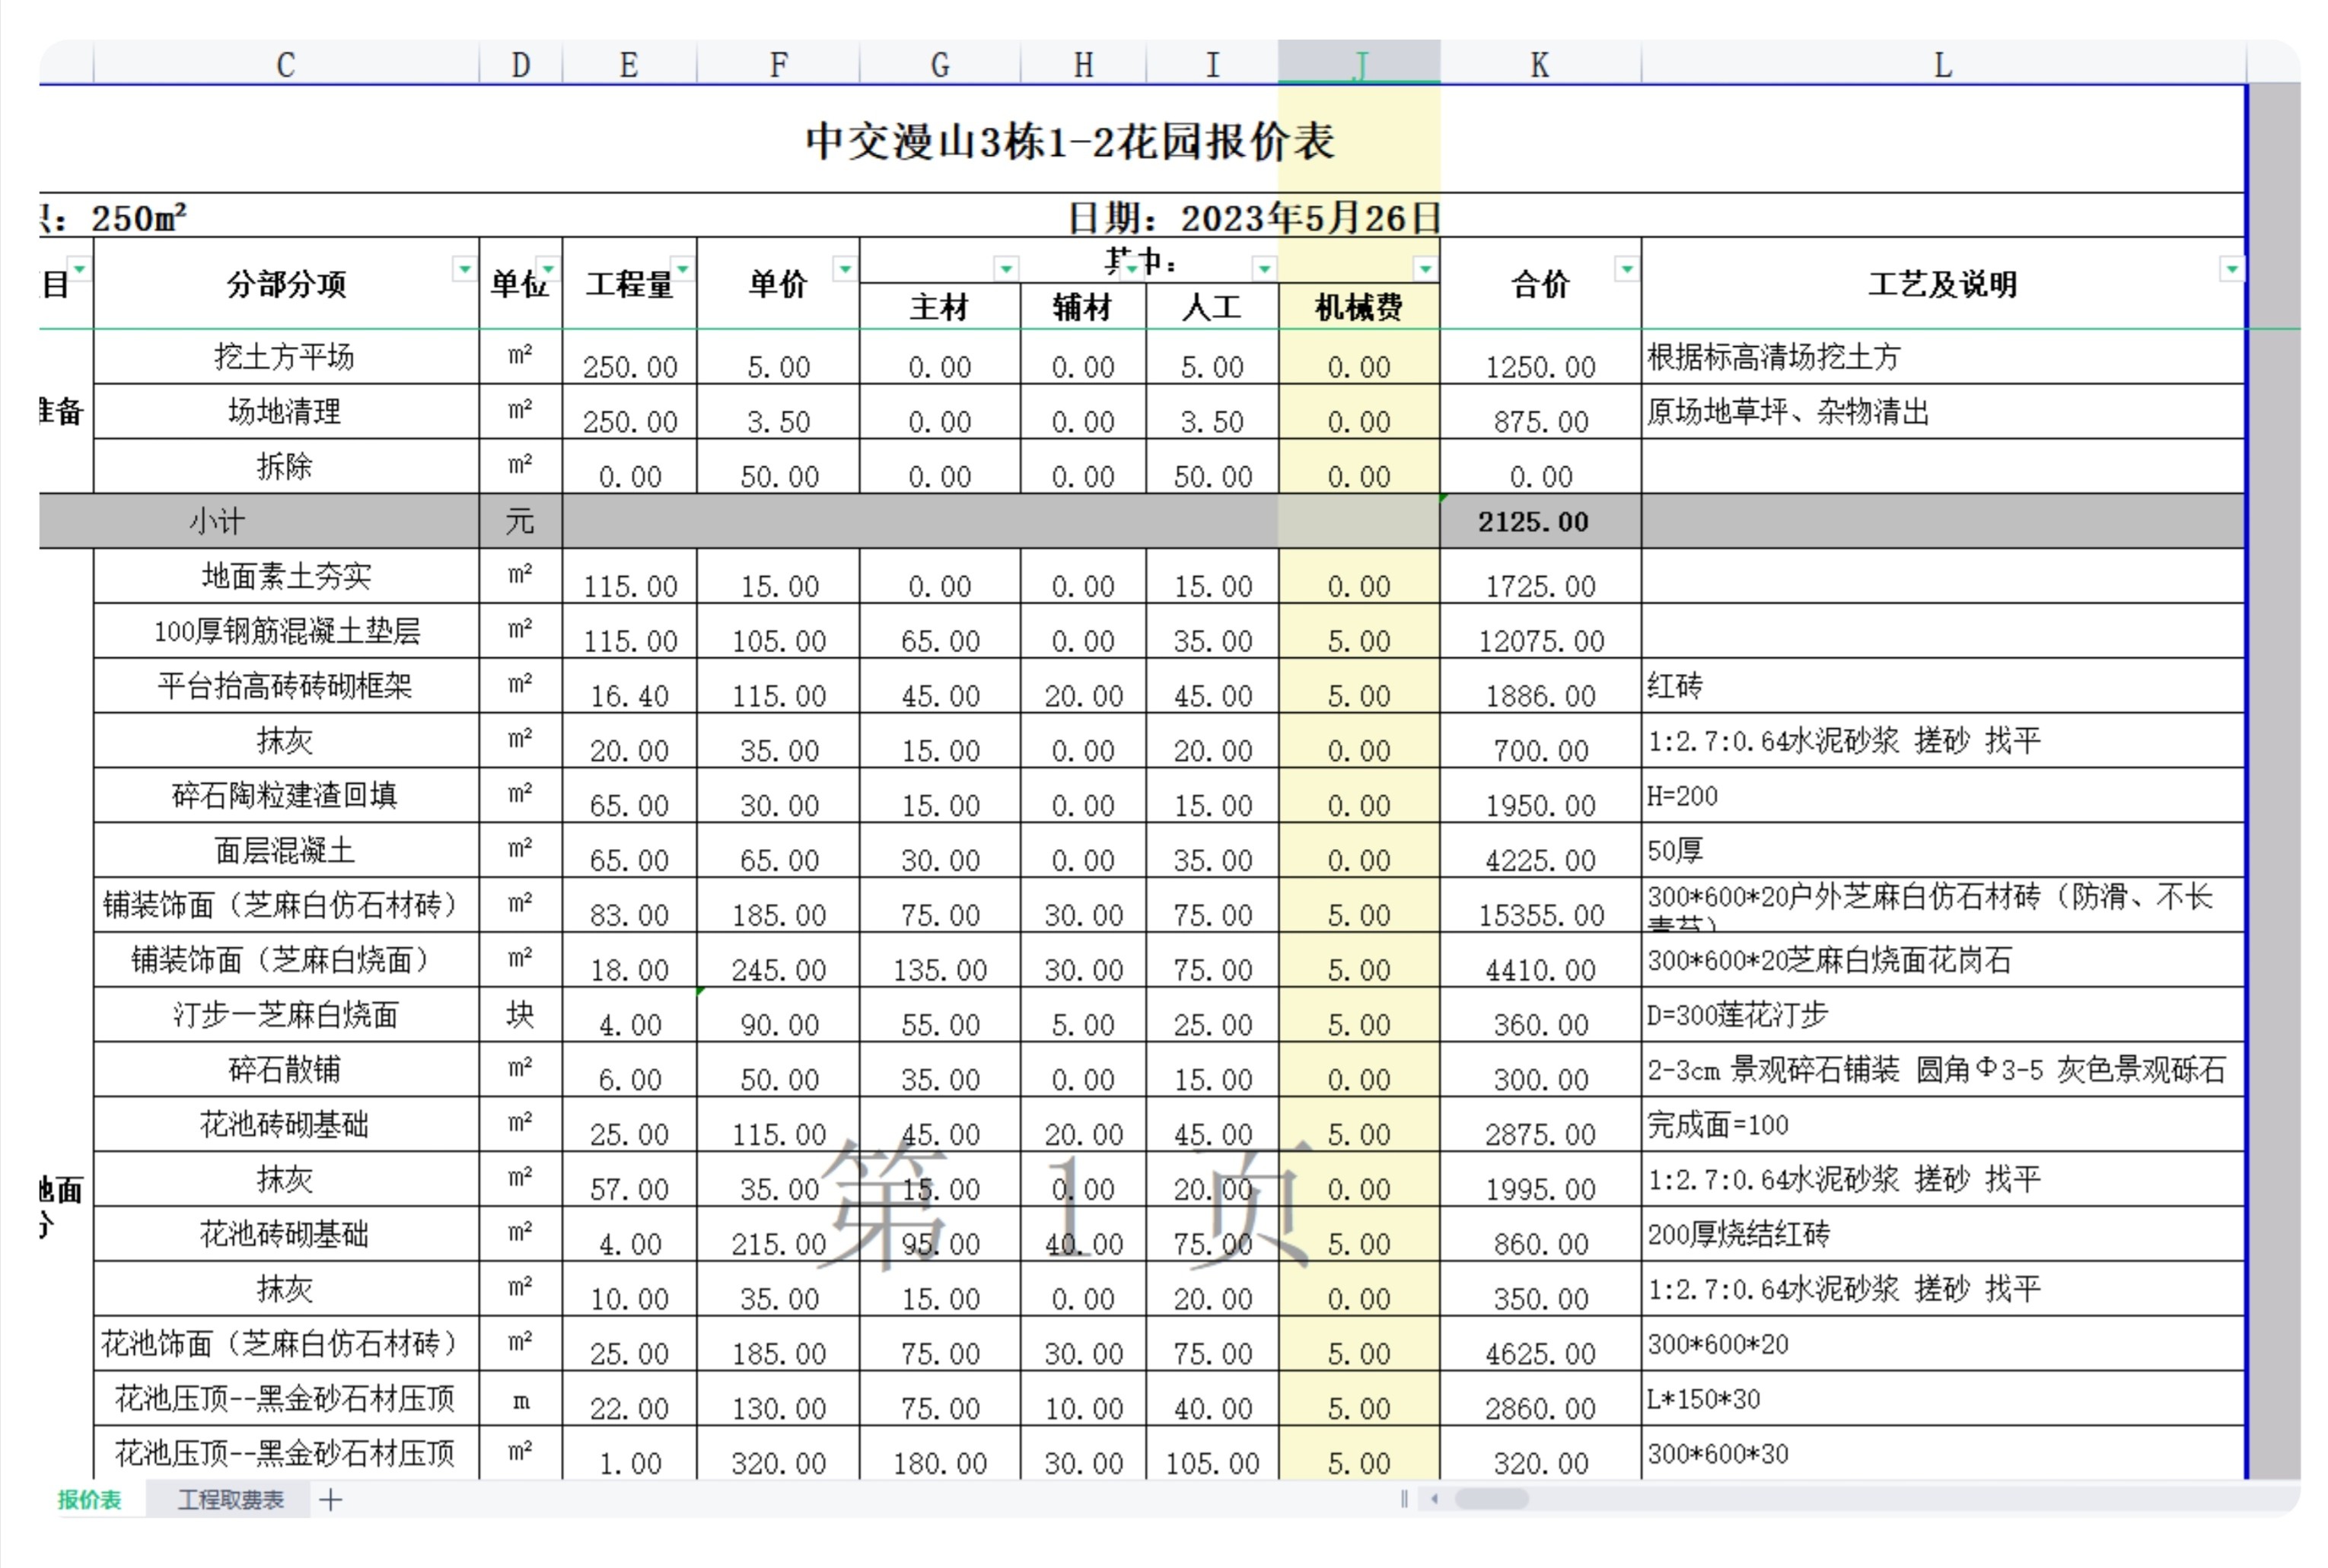Select 花池饰面（芝麻白仿石材砖） cell

click(x=286, y=1344)
